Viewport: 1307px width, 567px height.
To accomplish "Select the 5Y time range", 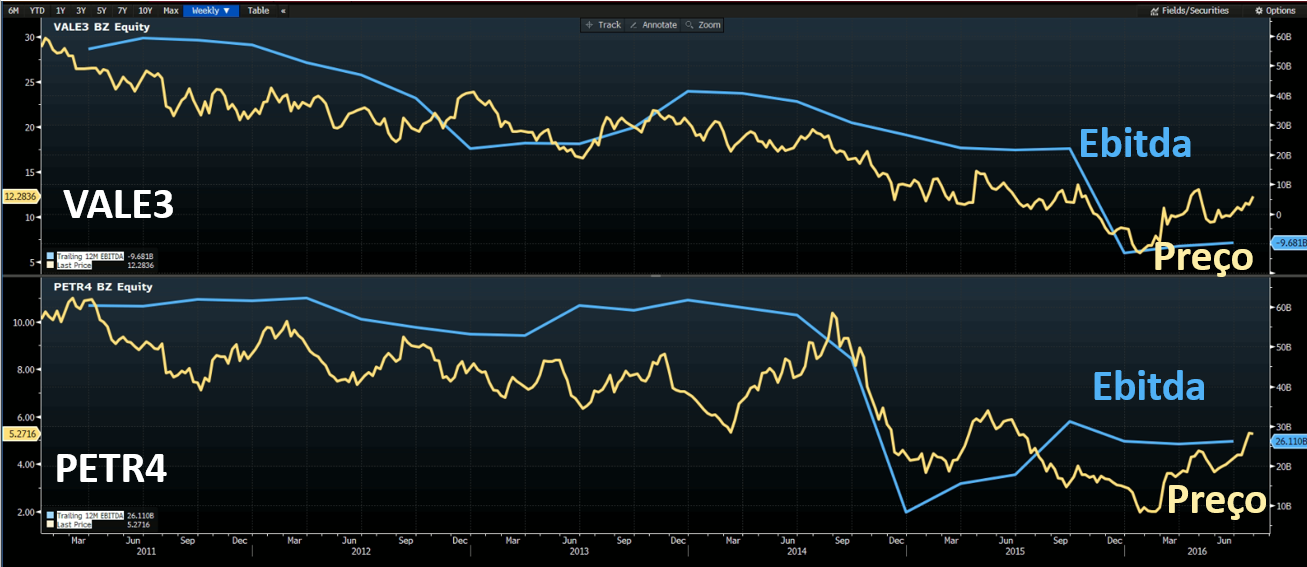I will pos(102,10).
